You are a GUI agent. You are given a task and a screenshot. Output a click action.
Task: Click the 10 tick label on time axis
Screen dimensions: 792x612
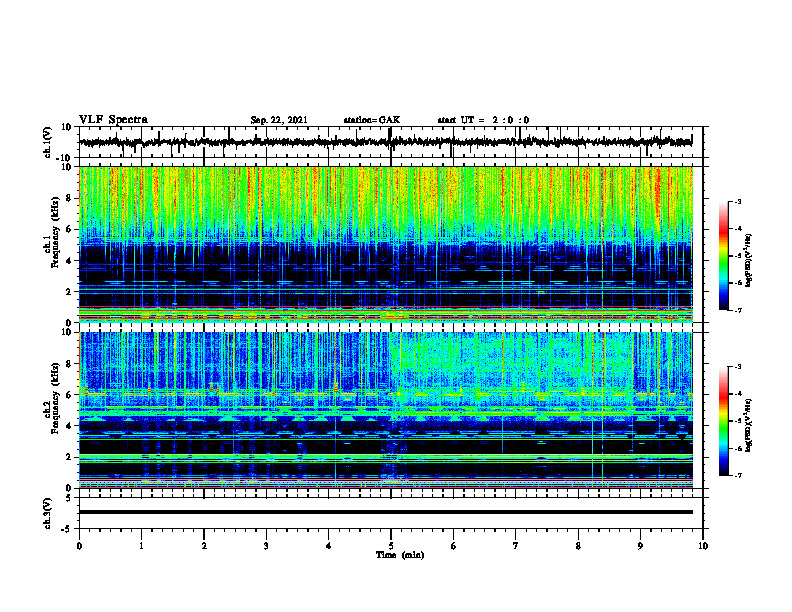[703, 546]
